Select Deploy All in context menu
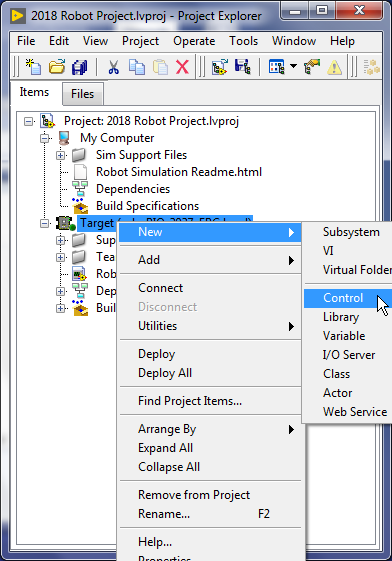Screen dimensions: 392x561 210,373
